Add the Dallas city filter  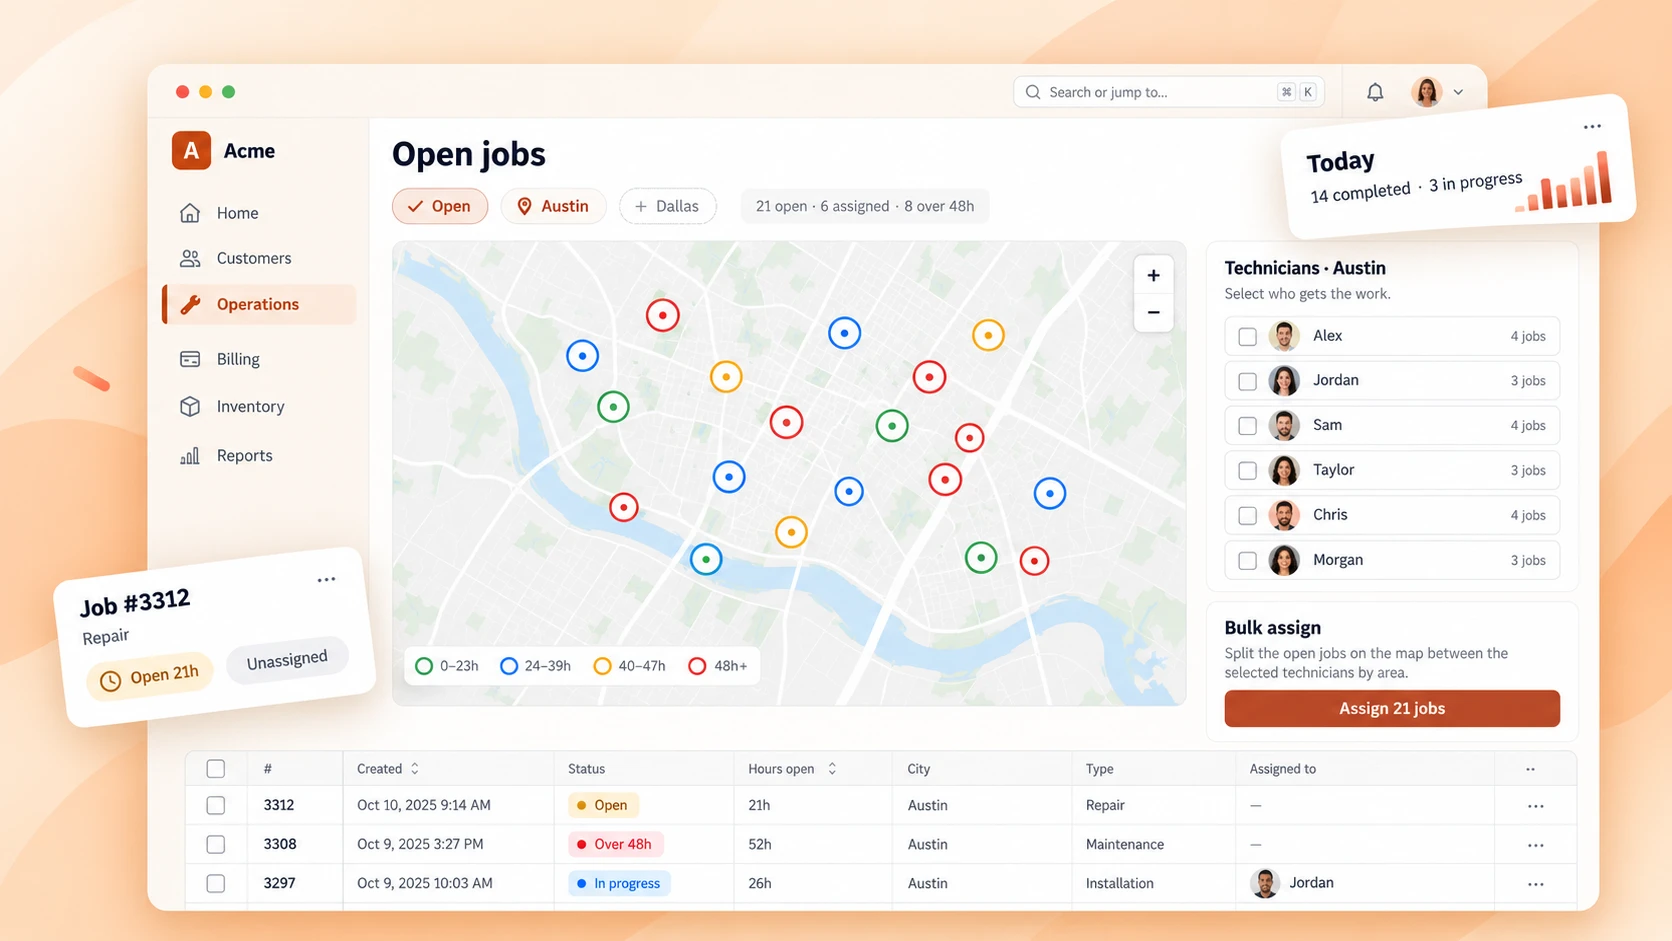click(x=667, y=206)
